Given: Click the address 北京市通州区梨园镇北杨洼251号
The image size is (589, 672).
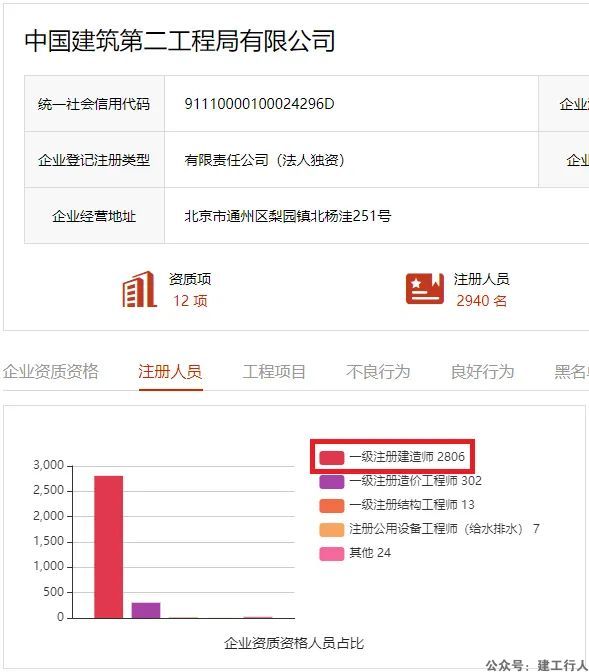Looking at the screenshot, I should (288, 216).
